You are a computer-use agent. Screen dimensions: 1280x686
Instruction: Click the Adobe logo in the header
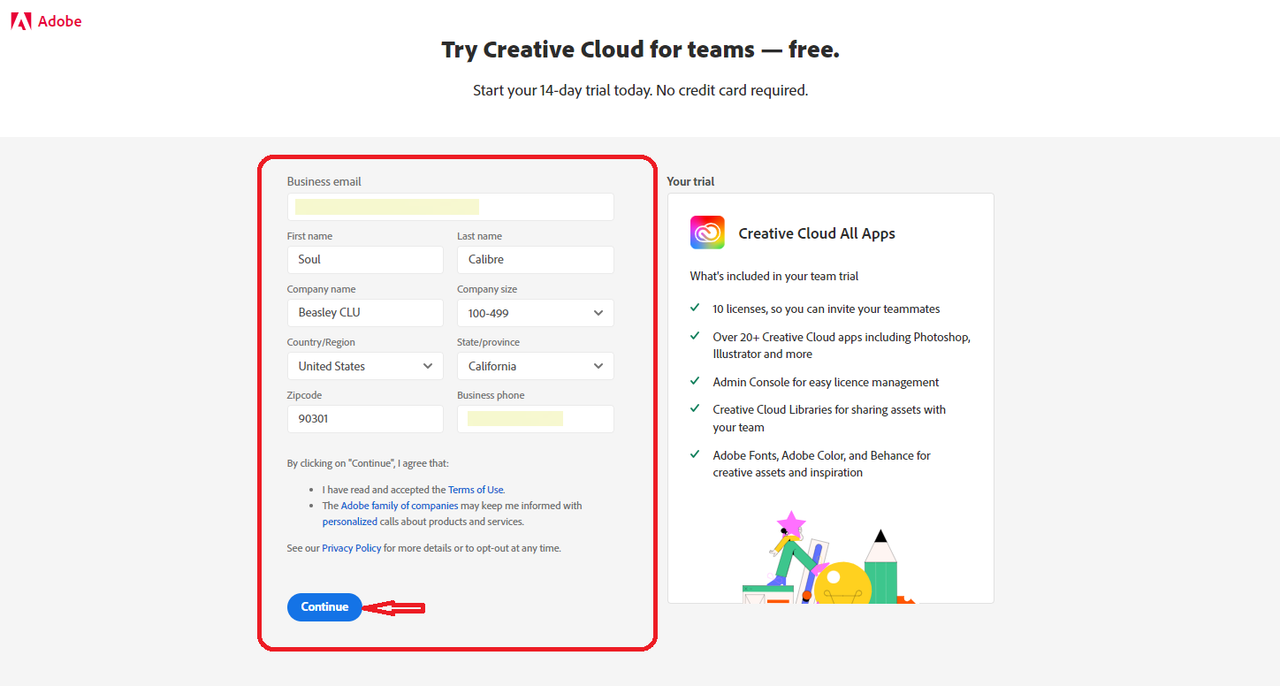(x=46, y=21)
